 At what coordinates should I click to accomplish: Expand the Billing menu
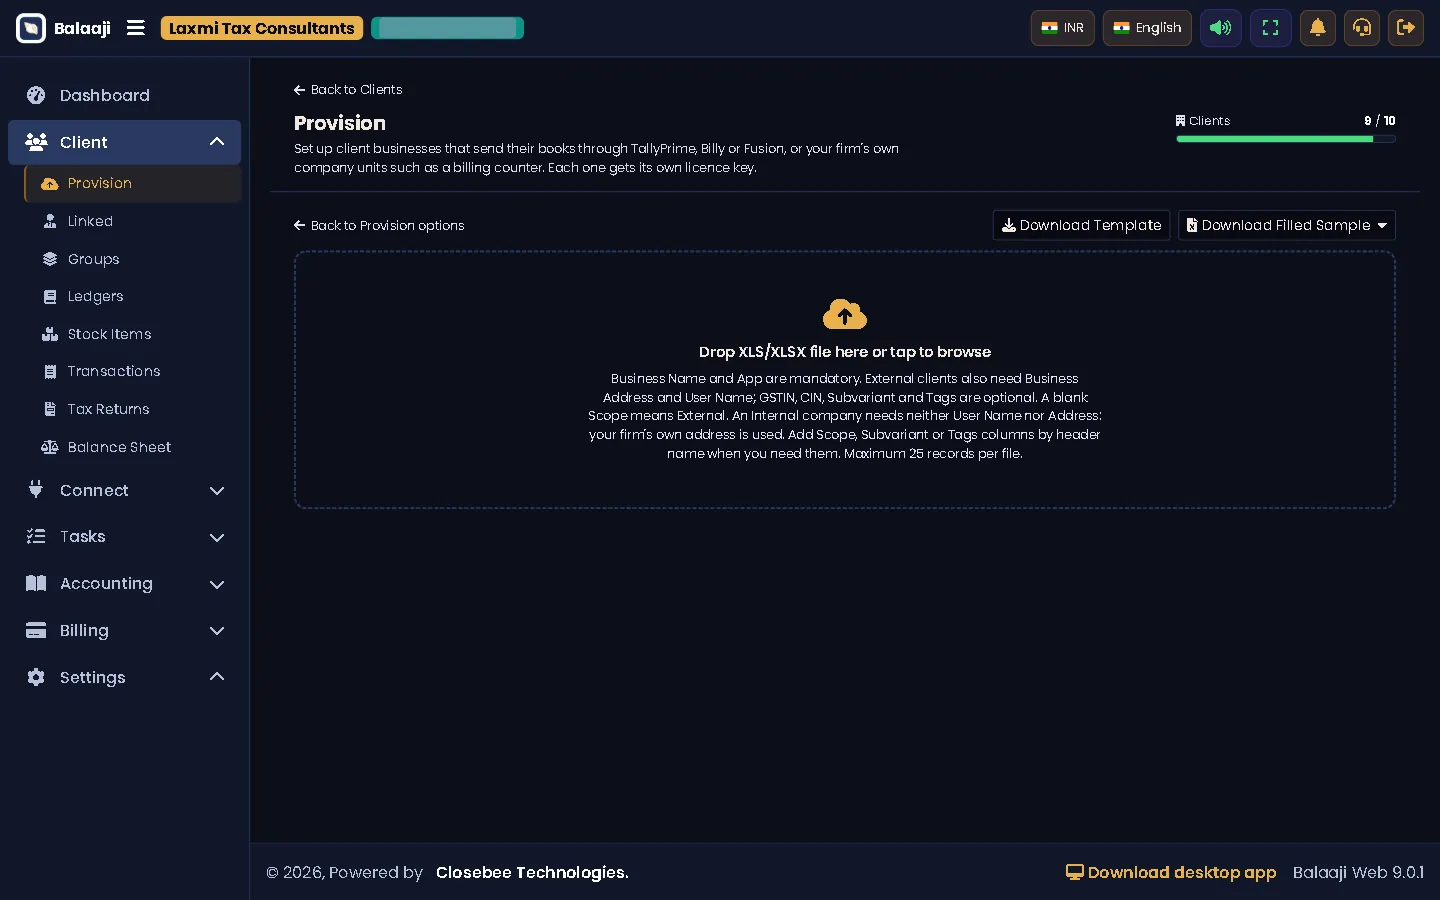(124, 631)
